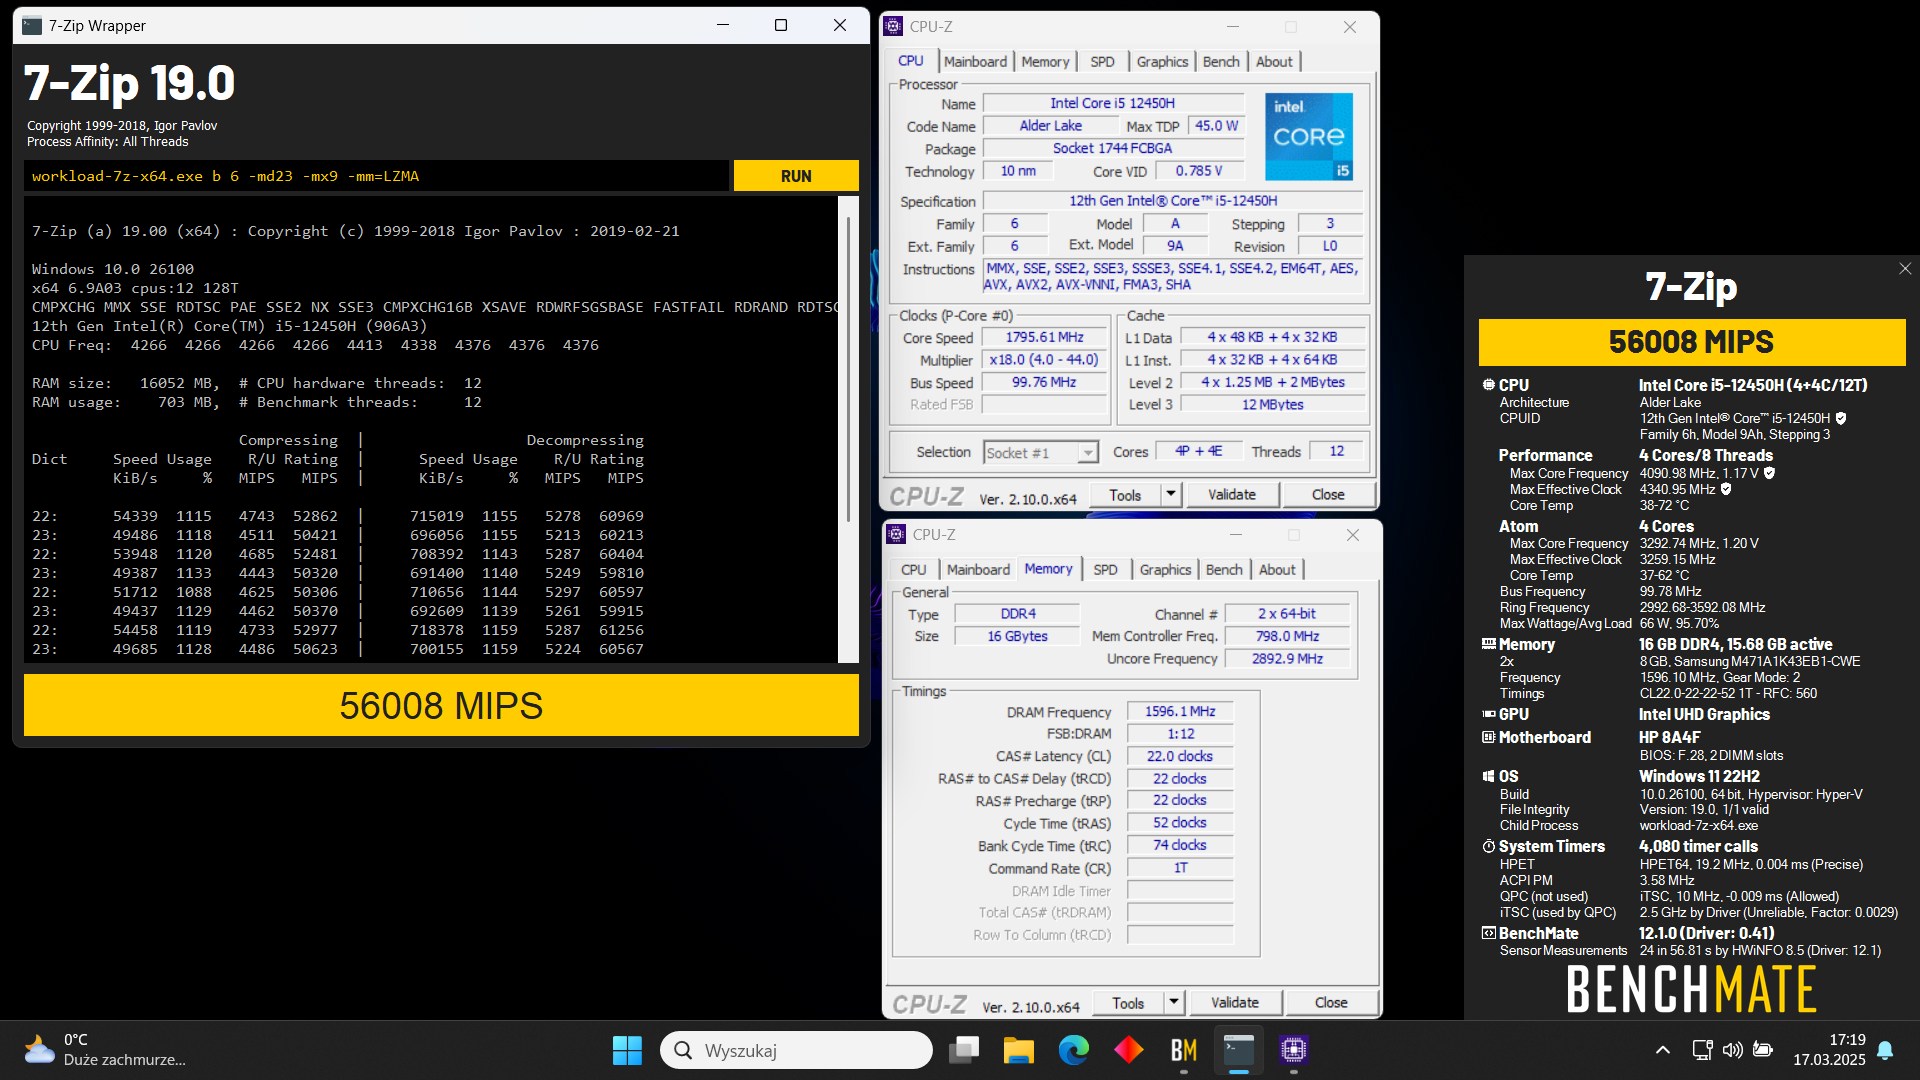The image size is (1920, 1080).
Task: Open File Explorer from the taskbar
Action: 1019,1050
